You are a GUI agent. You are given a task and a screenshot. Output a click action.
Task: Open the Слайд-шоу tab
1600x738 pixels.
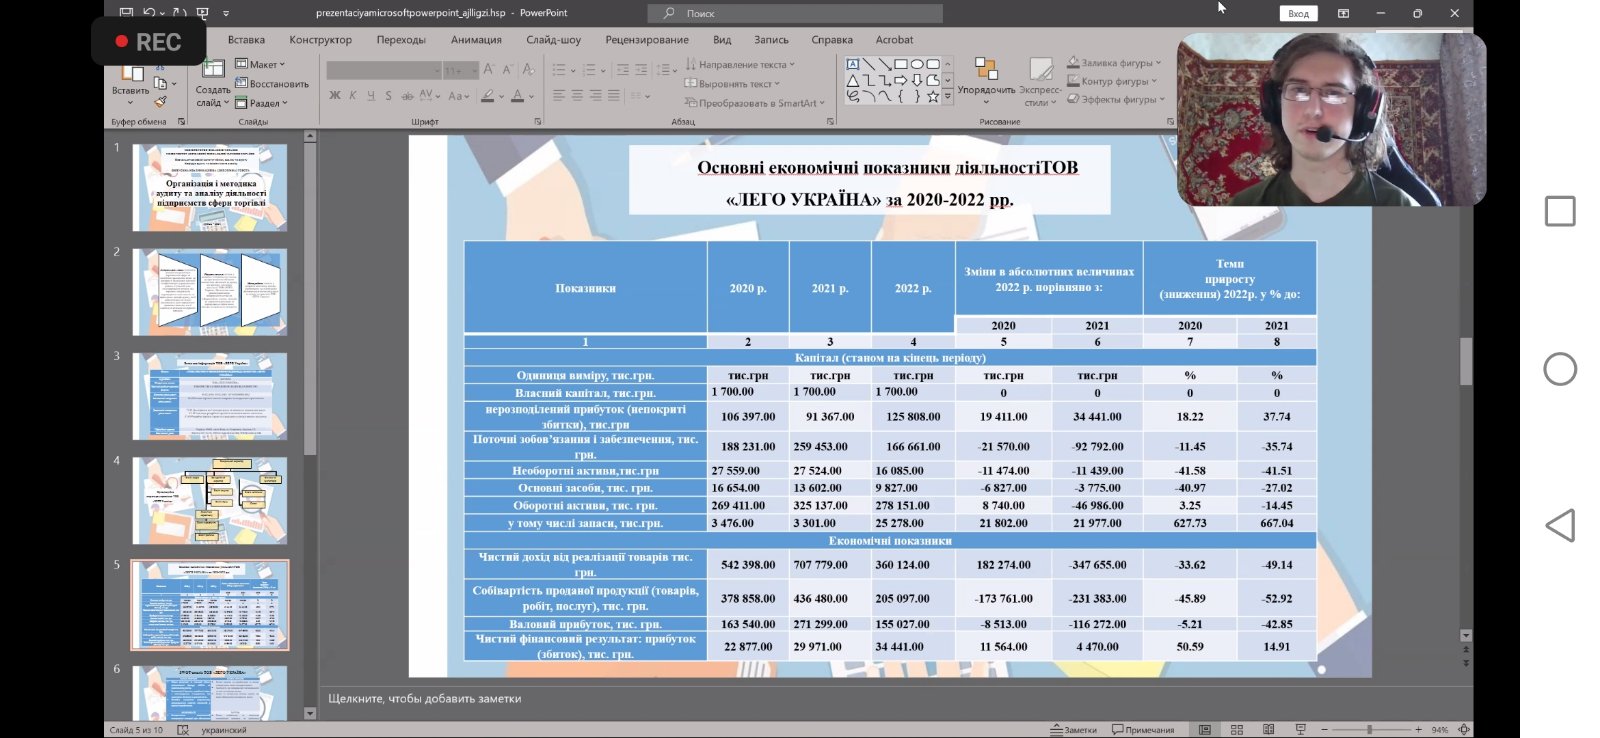pyautogui.click(x=553, y=40)
